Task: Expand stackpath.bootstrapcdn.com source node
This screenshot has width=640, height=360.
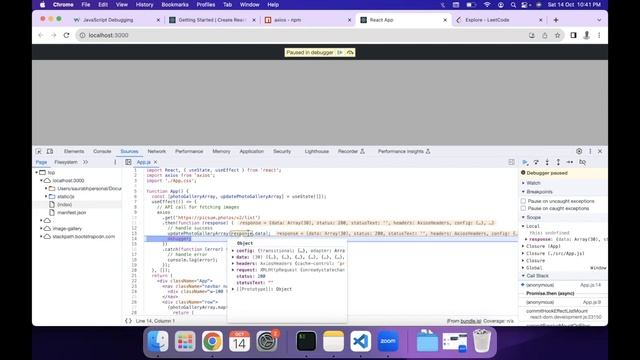Action: click(42, 236)
